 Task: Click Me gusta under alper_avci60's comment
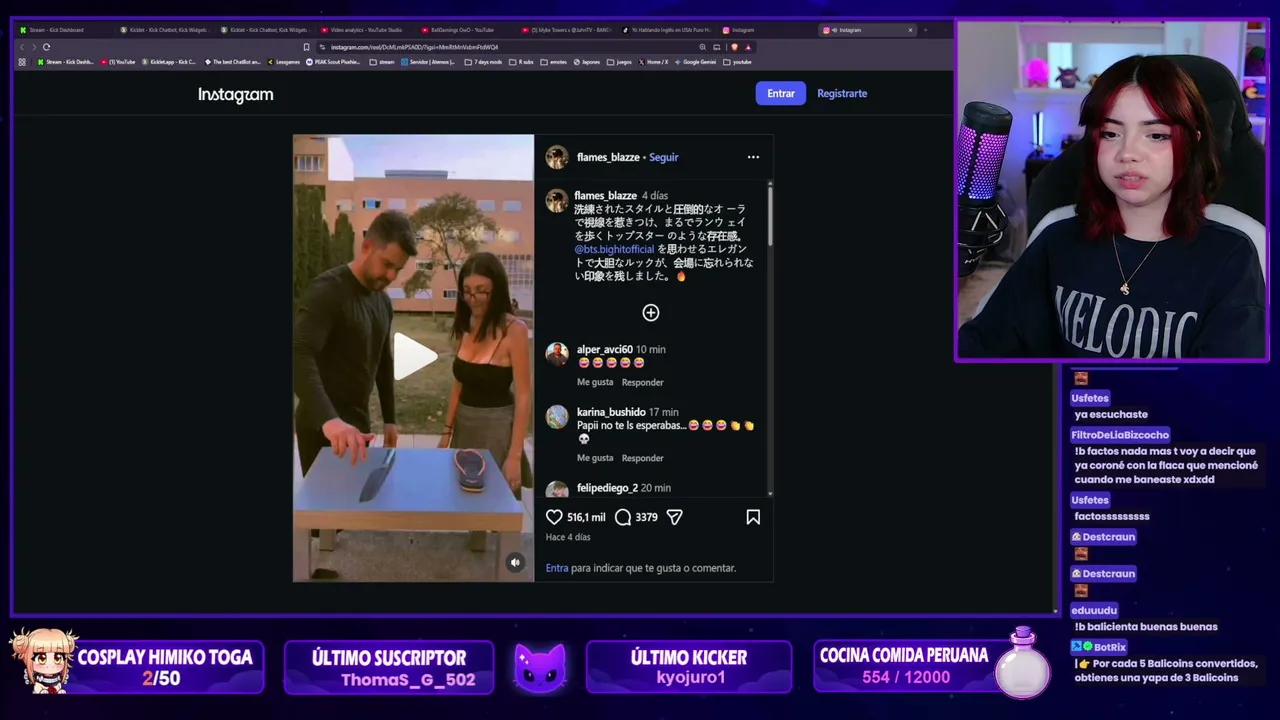[595, 382]
